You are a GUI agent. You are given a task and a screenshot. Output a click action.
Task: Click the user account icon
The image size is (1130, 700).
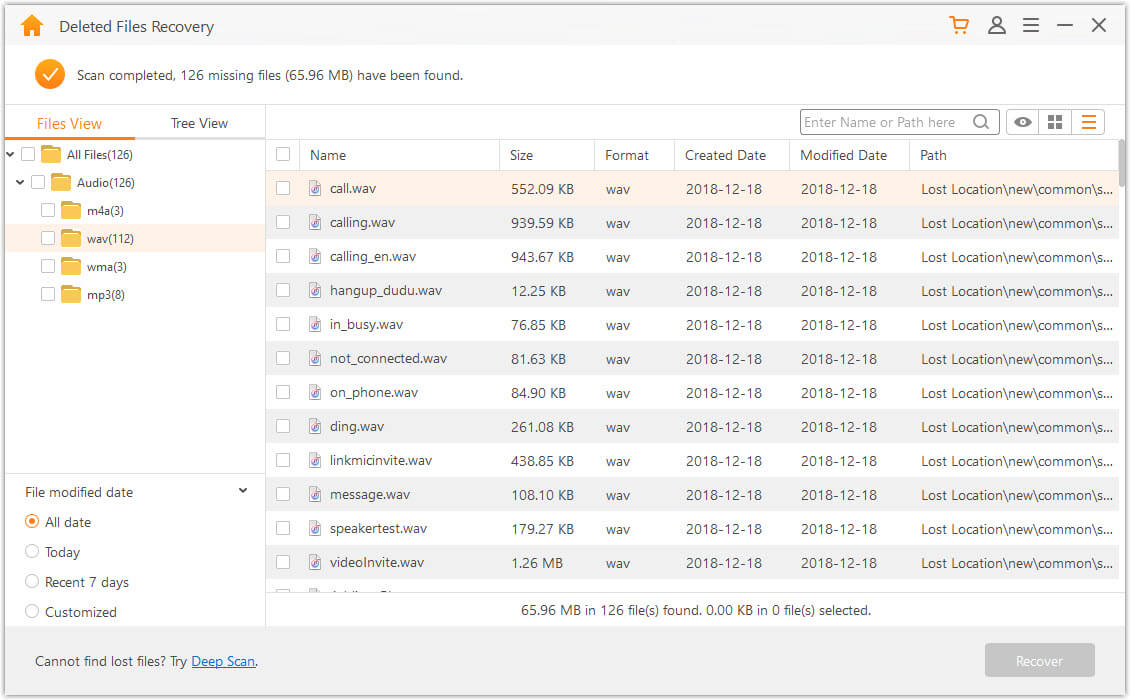[996, 24]
